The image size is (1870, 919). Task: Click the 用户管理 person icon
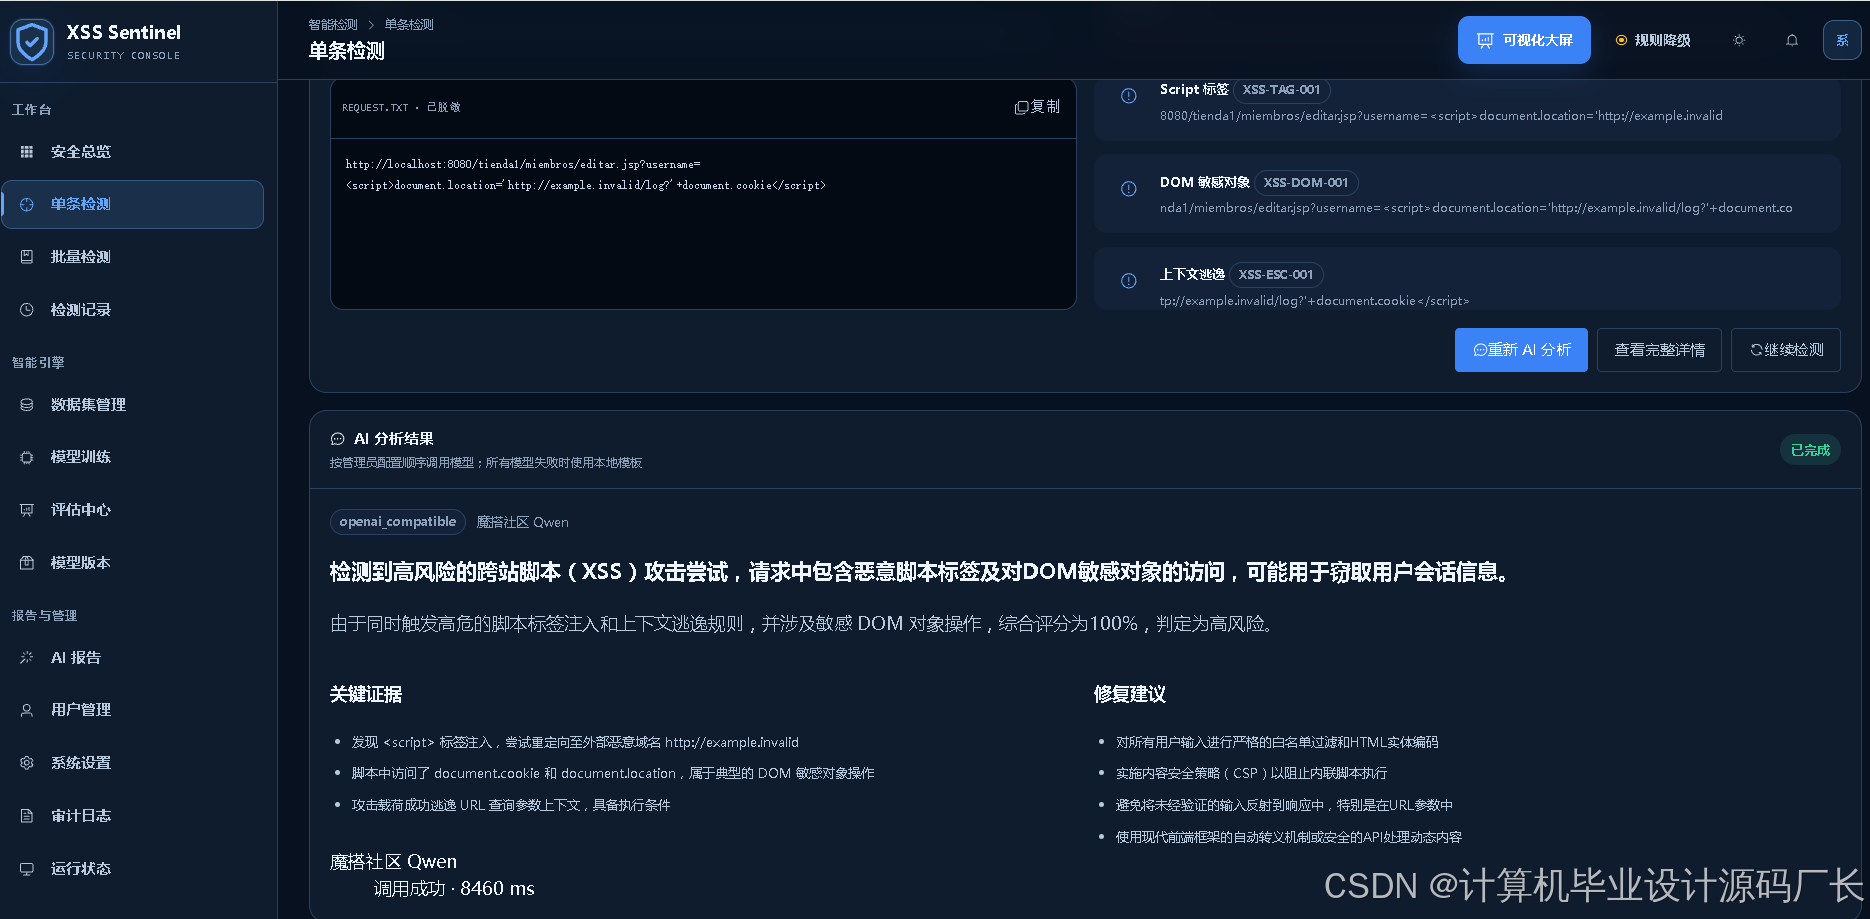coord(27,710)
